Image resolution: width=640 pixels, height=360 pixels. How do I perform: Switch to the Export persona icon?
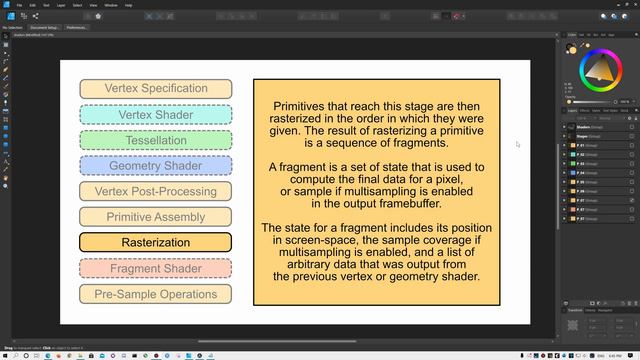pos(36,16)
